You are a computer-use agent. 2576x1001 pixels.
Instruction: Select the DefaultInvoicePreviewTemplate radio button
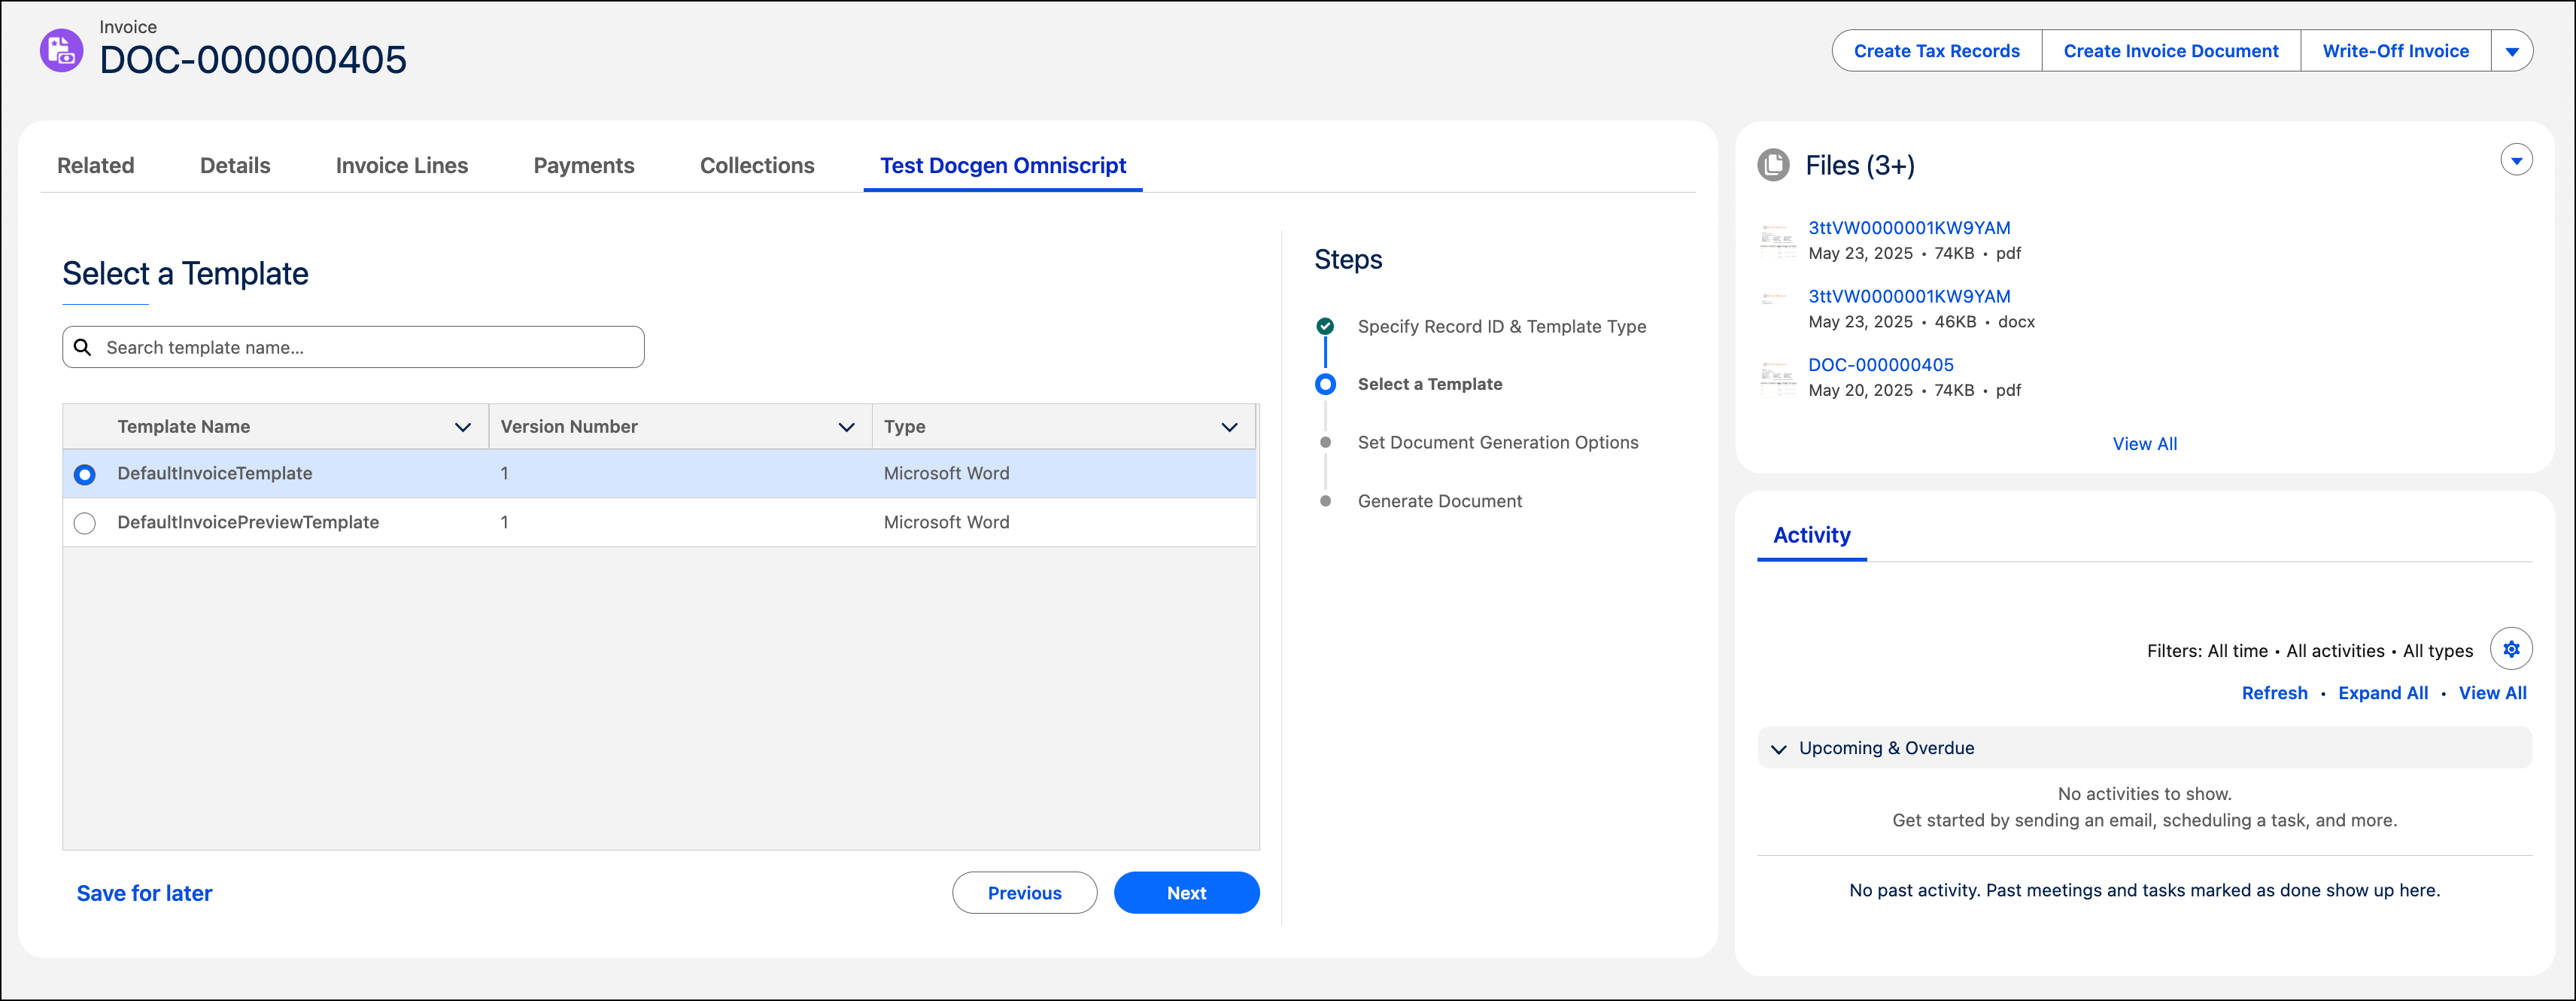(x=85, y=523)
